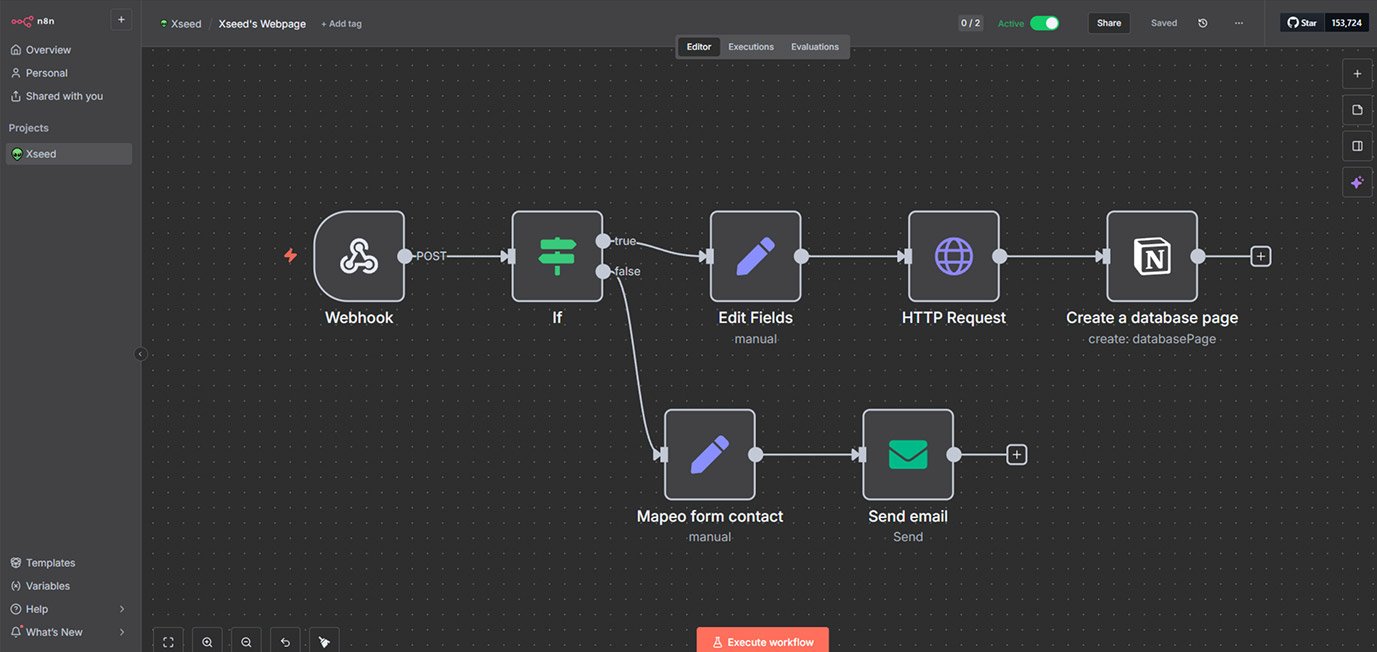The width and height of the screenshot is (1377, 652).
Task: Click the Share button
Action: [x=1108, y=21]
